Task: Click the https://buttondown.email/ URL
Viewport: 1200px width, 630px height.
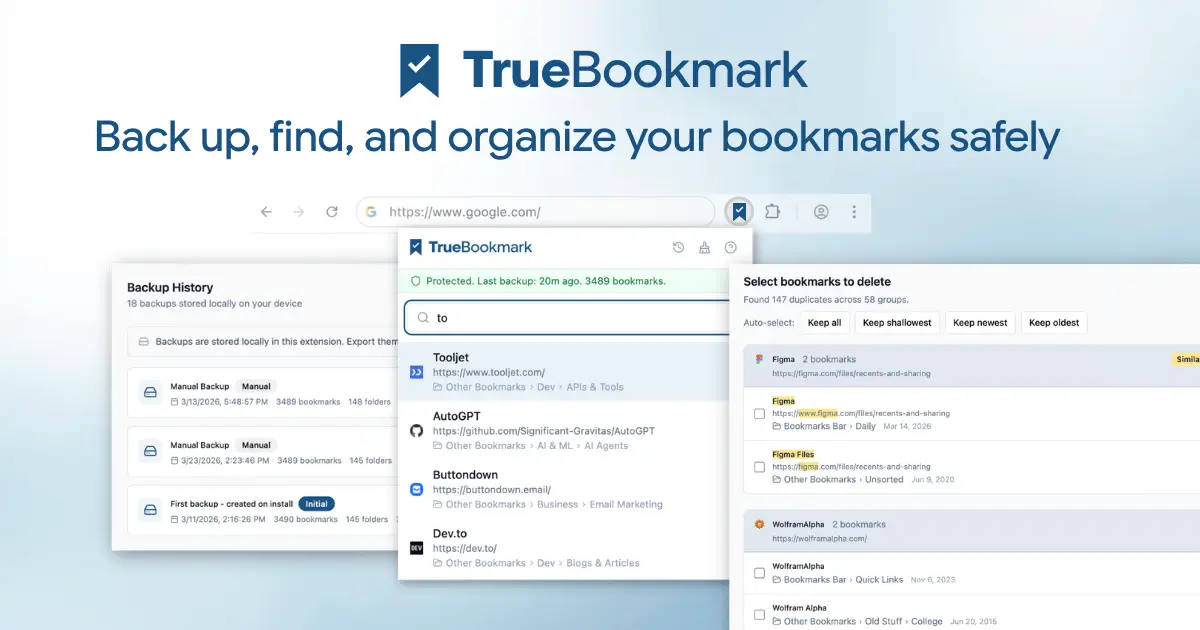Action: point(492,490)
